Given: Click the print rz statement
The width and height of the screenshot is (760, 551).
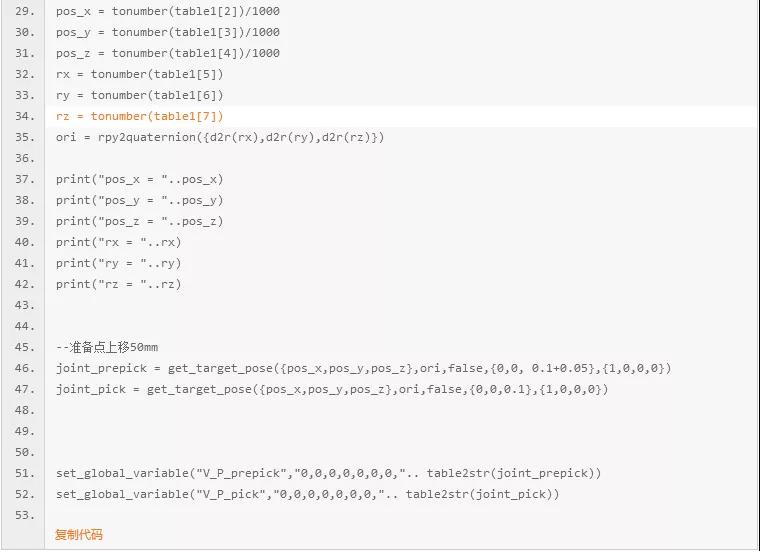Looking at the screenshot, I should pyautogui.click(x=119, y=284).
